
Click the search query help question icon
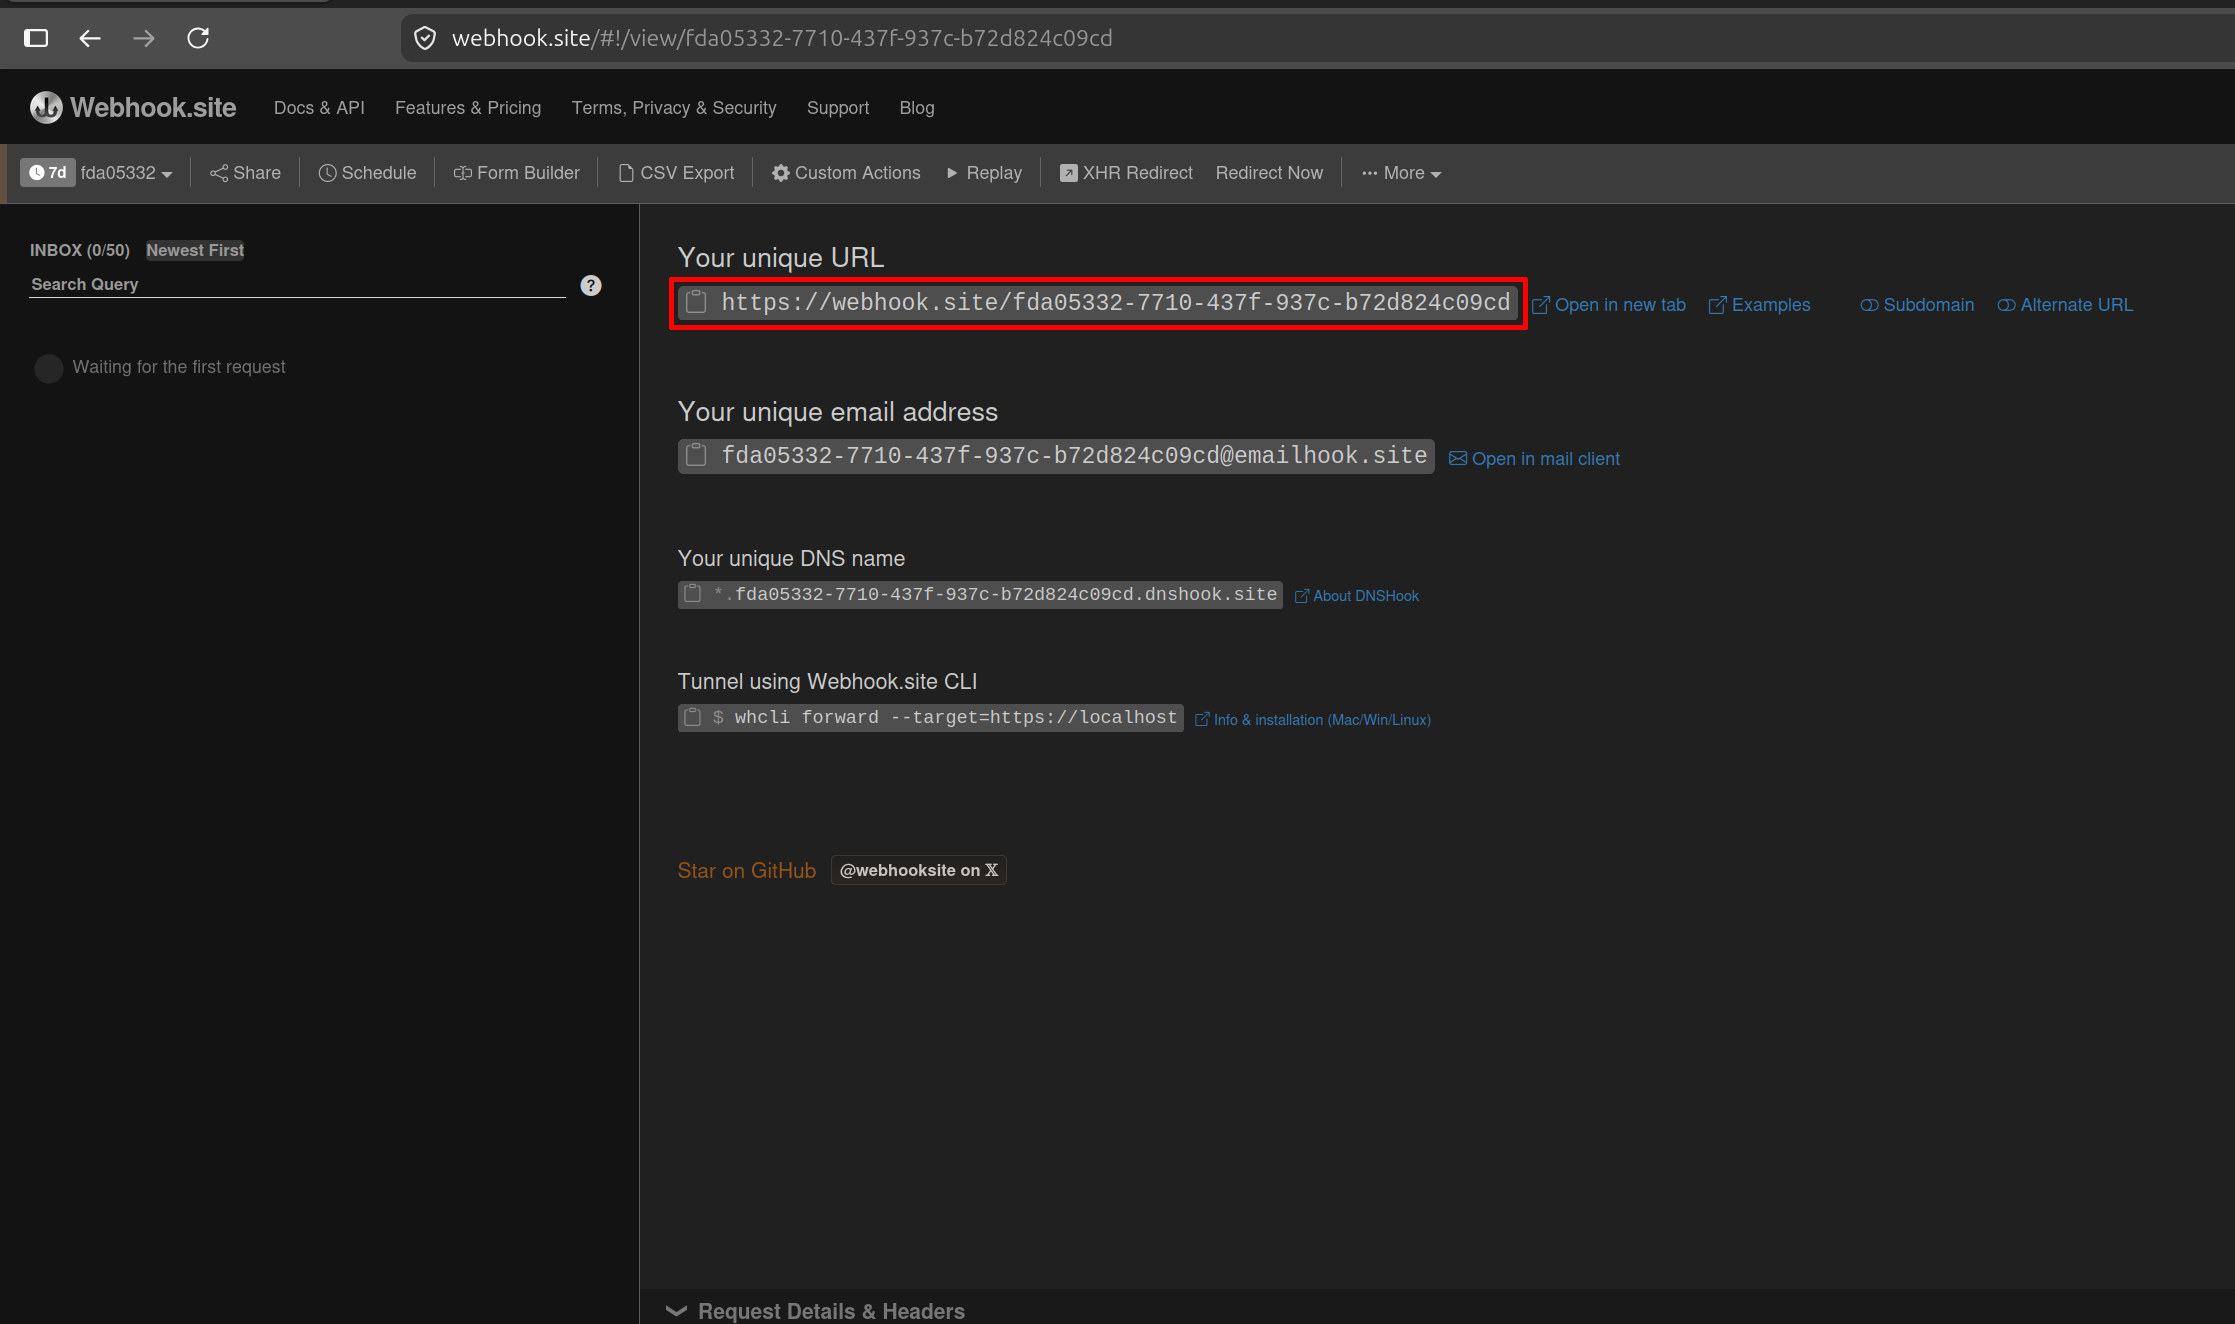click(x=591, y=285)
